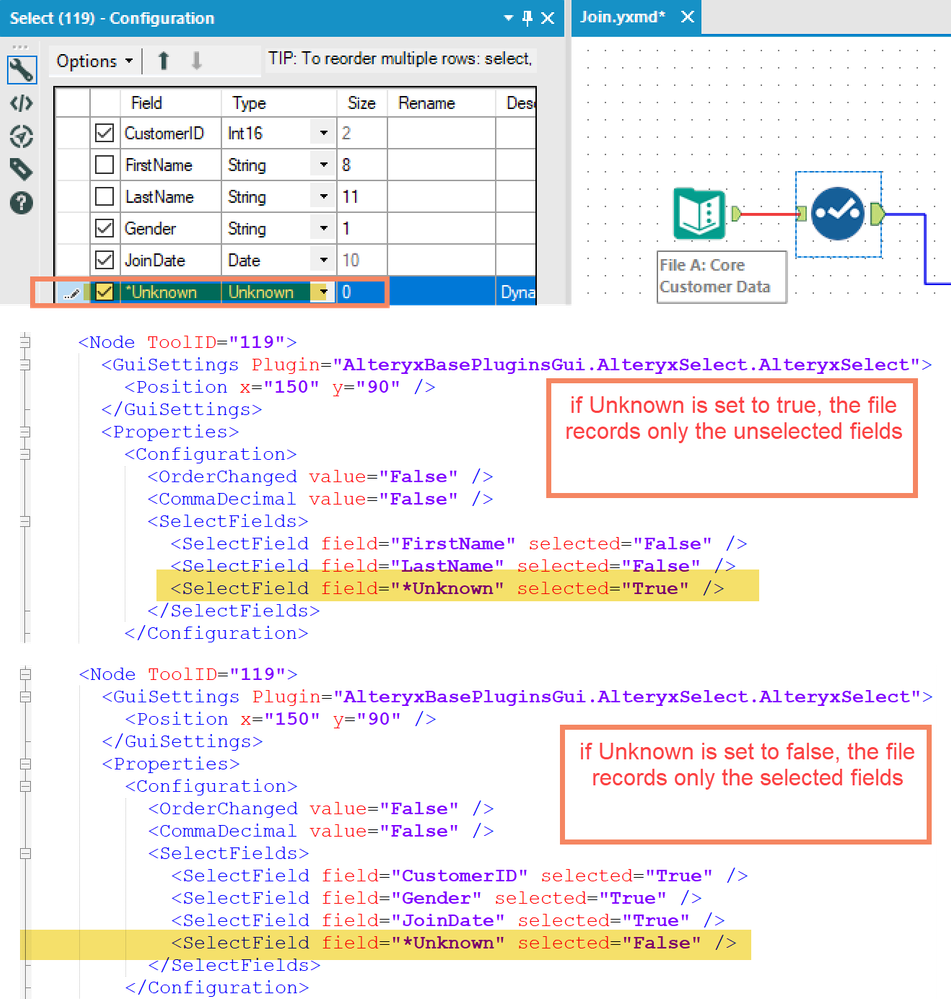Image resolution: width=951 pixels, height=999 pixels.
Task: Pin the Configuration panel
Action: pyautogui.click(x=527, y=18)
